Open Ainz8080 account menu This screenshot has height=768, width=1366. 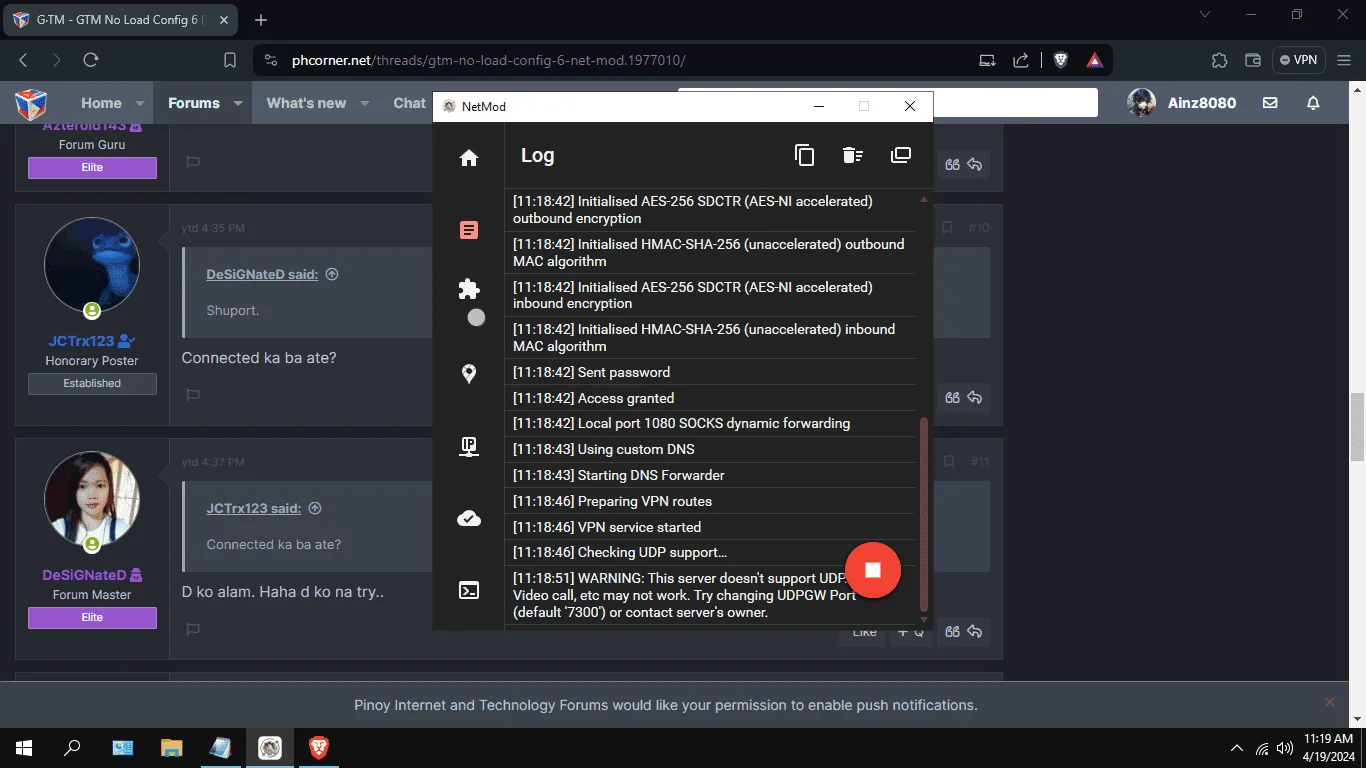(1183, 103)
